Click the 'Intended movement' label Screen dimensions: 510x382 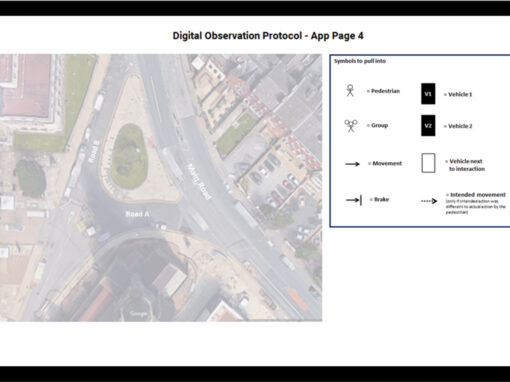pos(478,195)
